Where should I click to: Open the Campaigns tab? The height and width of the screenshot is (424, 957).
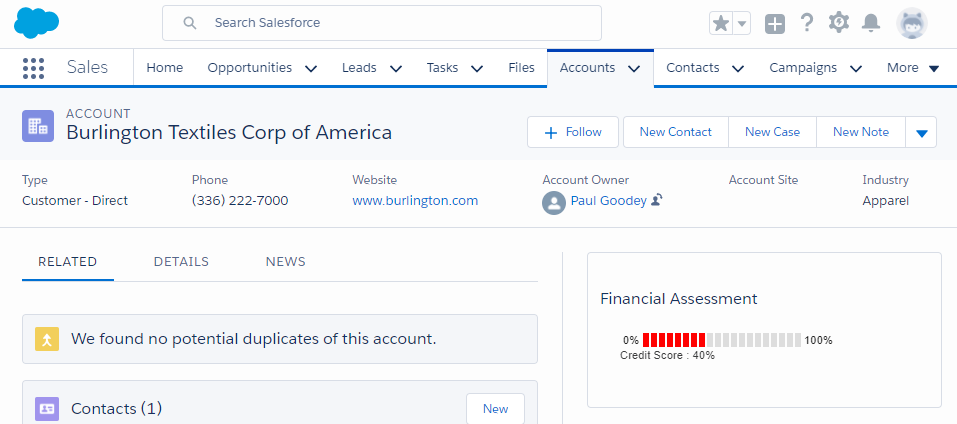803,68
